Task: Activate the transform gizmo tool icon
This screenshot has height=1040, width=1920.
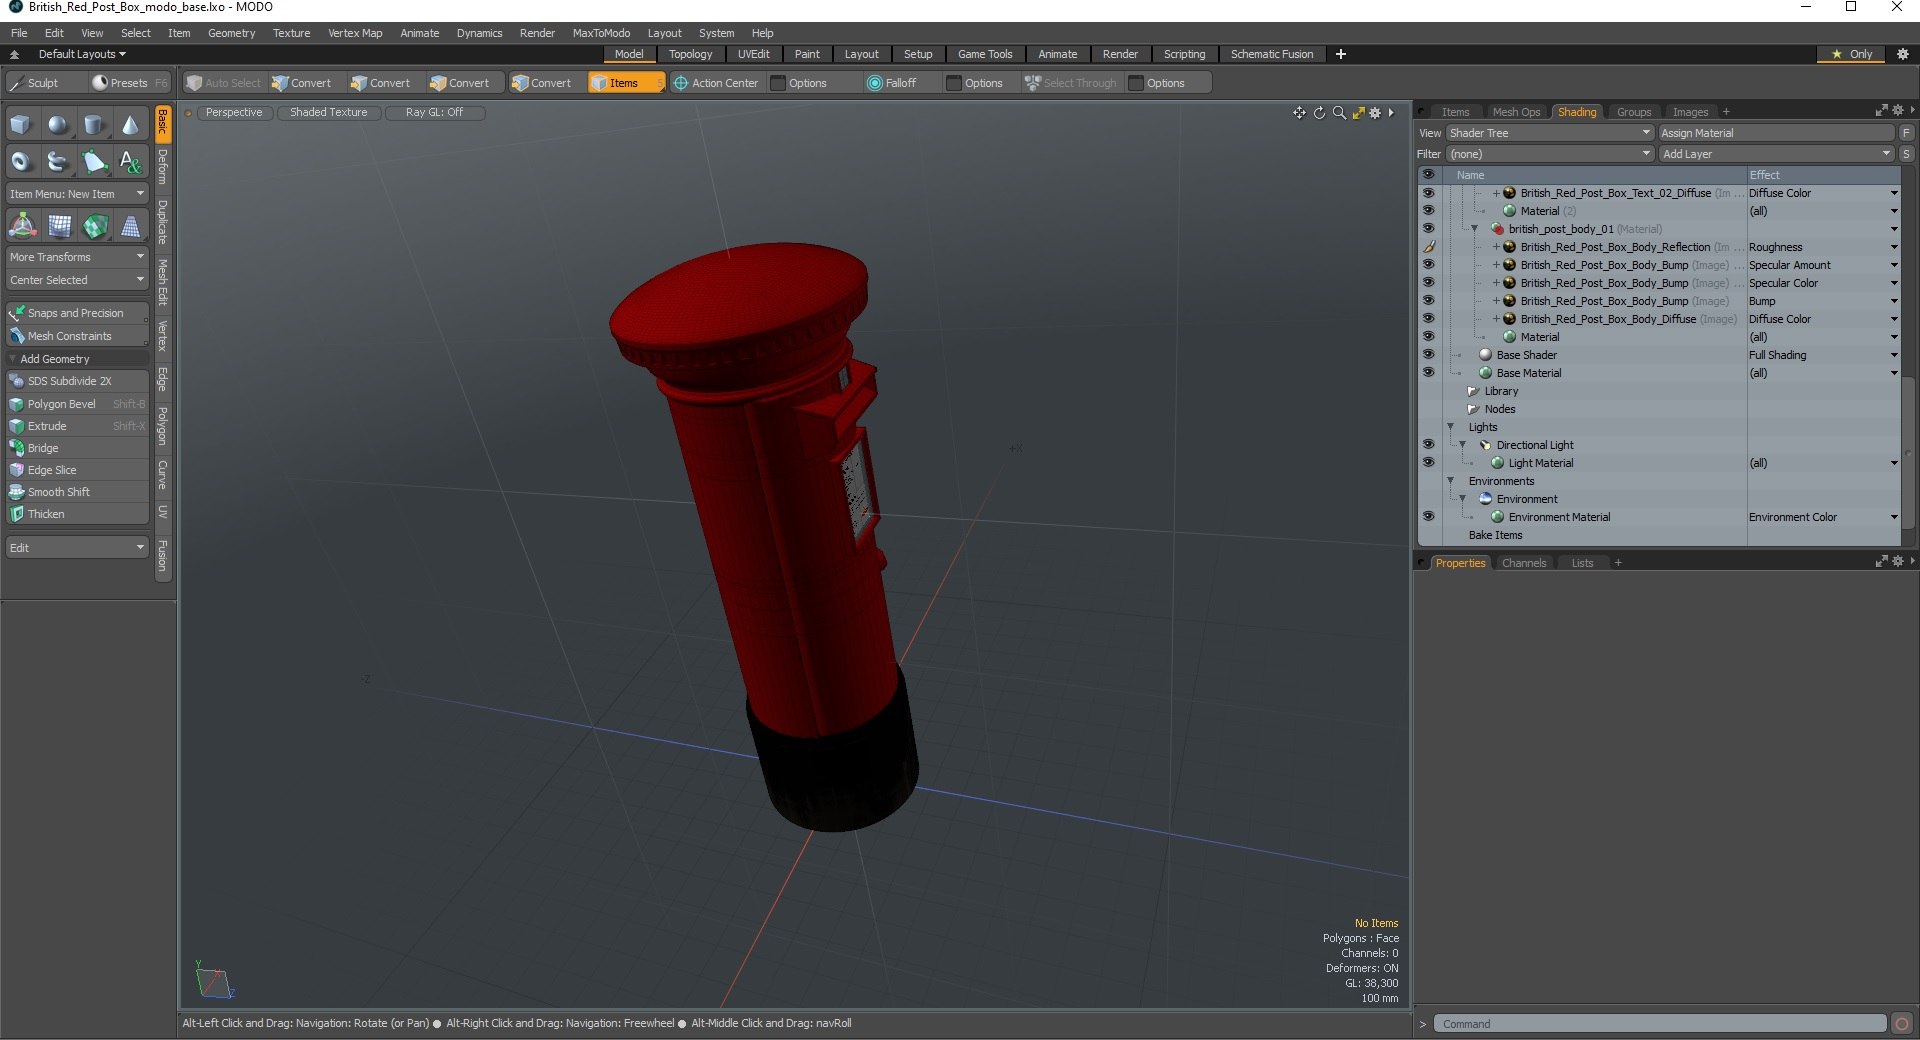Action: point(22,226)
